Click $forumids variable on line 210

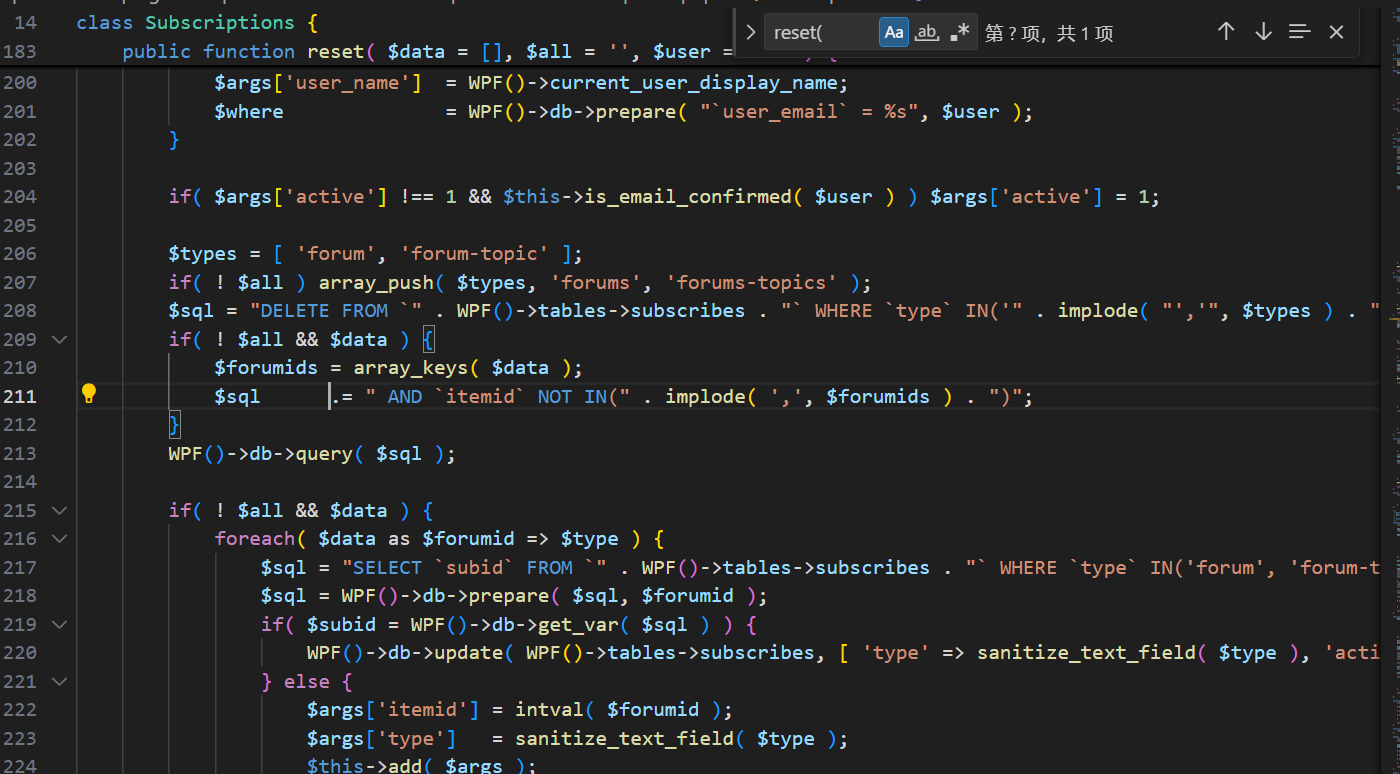pyautogui.click(x=266, y=367)
